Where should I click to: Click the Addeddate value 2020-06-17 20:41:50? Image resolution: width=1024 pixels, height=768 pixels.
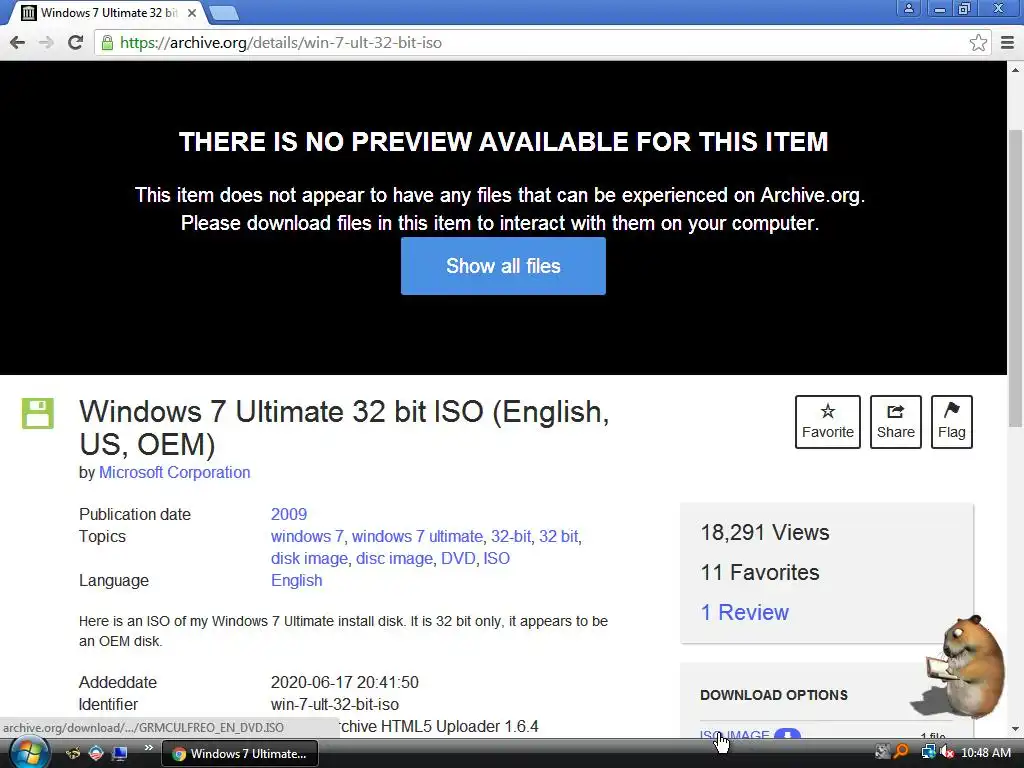(x=345, y=682)
